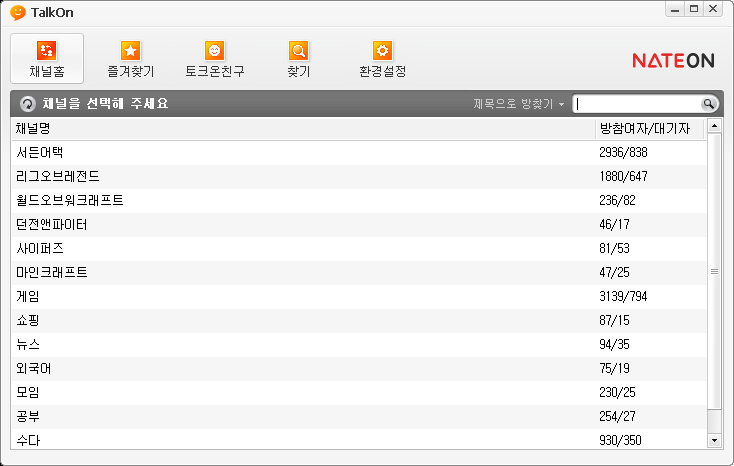Click the TalkOn smiley app icon
Image resolution: width=734 pixels, height=466 pixels.
pos(18,12)
